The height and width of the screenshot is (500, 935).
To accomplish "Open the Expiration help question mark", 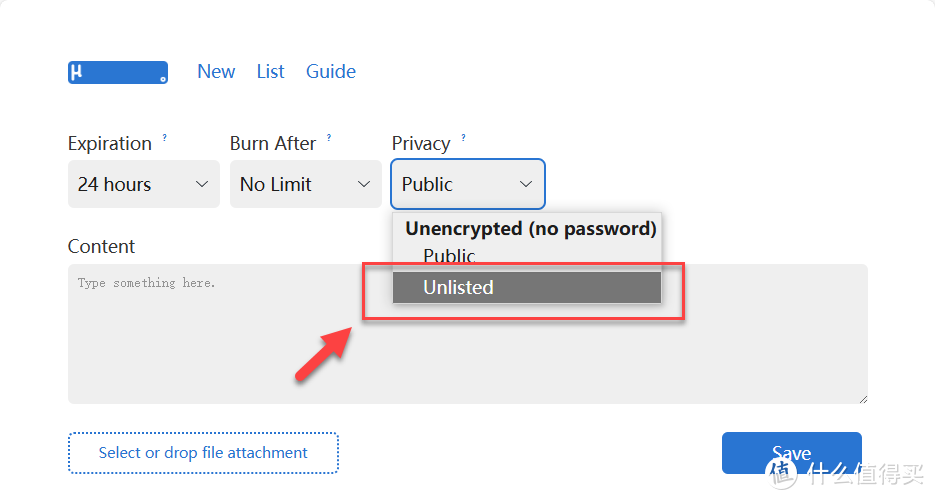I will click(x=165, y=137).
